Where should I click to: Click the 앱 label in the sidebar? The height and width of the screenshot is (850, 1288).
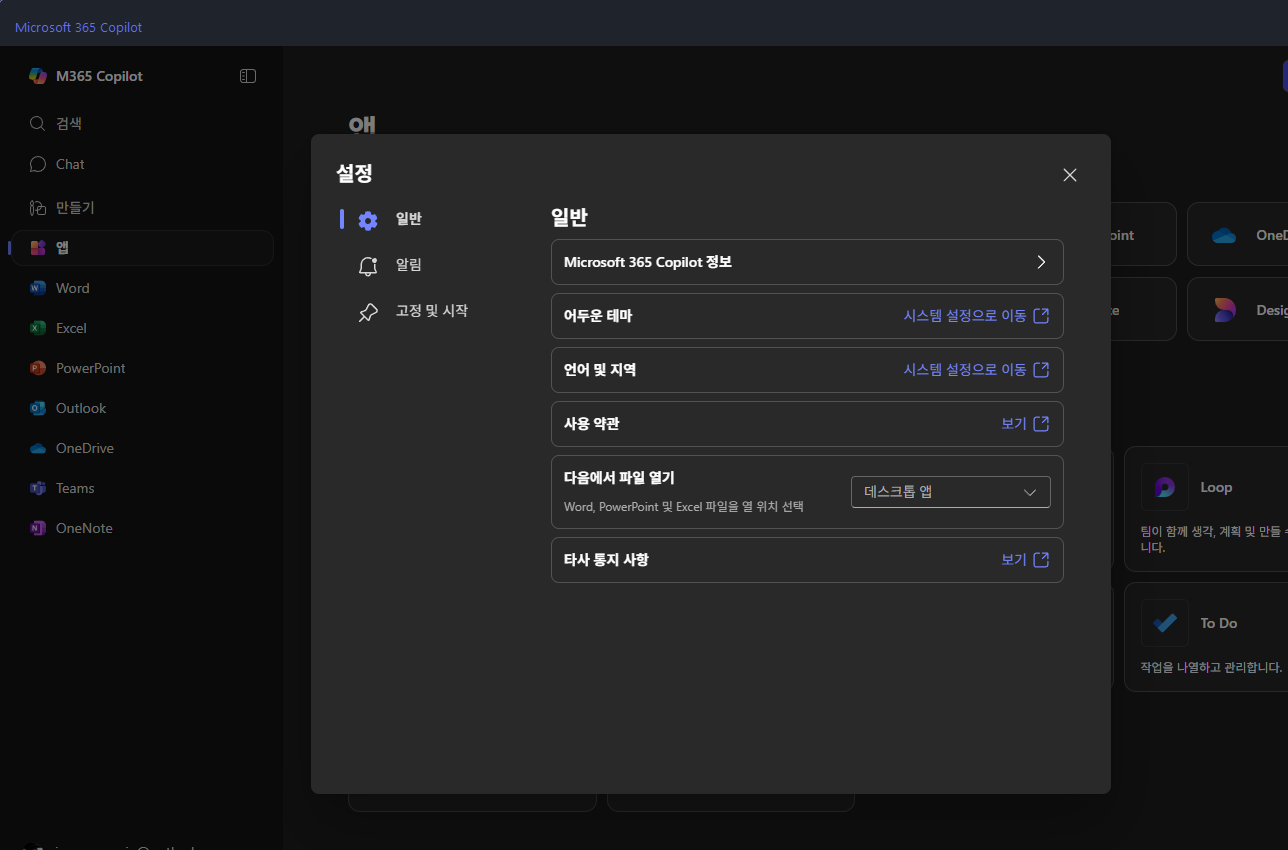click(x=62, y=248)
